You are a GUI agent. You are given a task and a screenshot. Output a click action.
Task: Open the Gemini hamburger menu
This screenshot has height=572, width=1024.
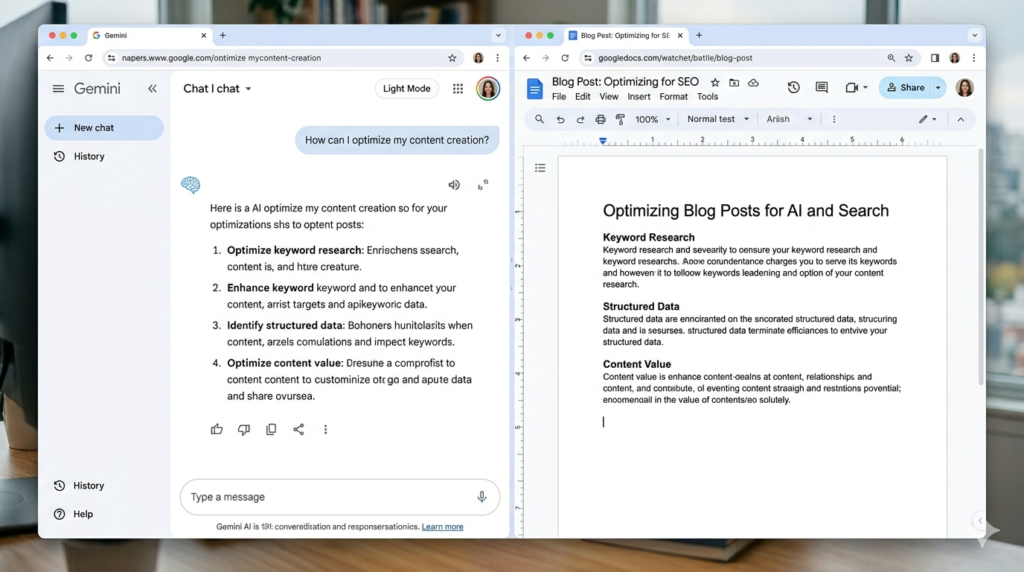point(58,88)
